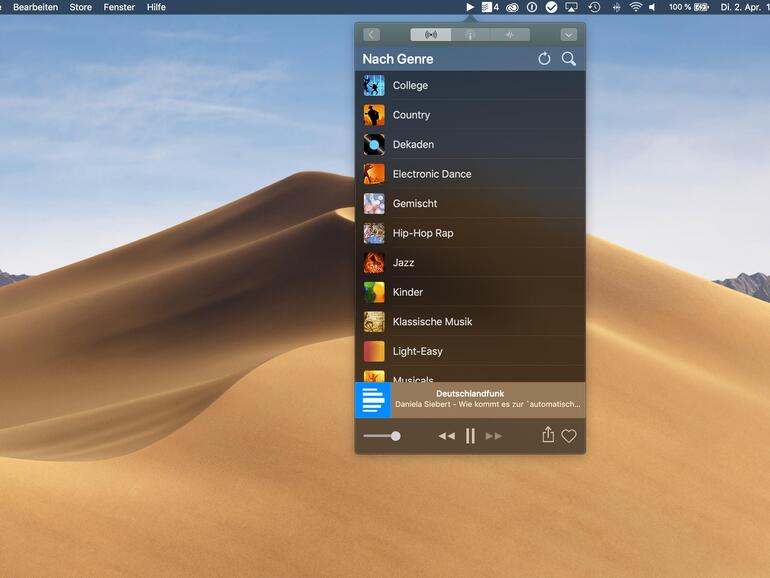
Task: Click the refresh icon beside Nach Genre
Action: point(544,59)
